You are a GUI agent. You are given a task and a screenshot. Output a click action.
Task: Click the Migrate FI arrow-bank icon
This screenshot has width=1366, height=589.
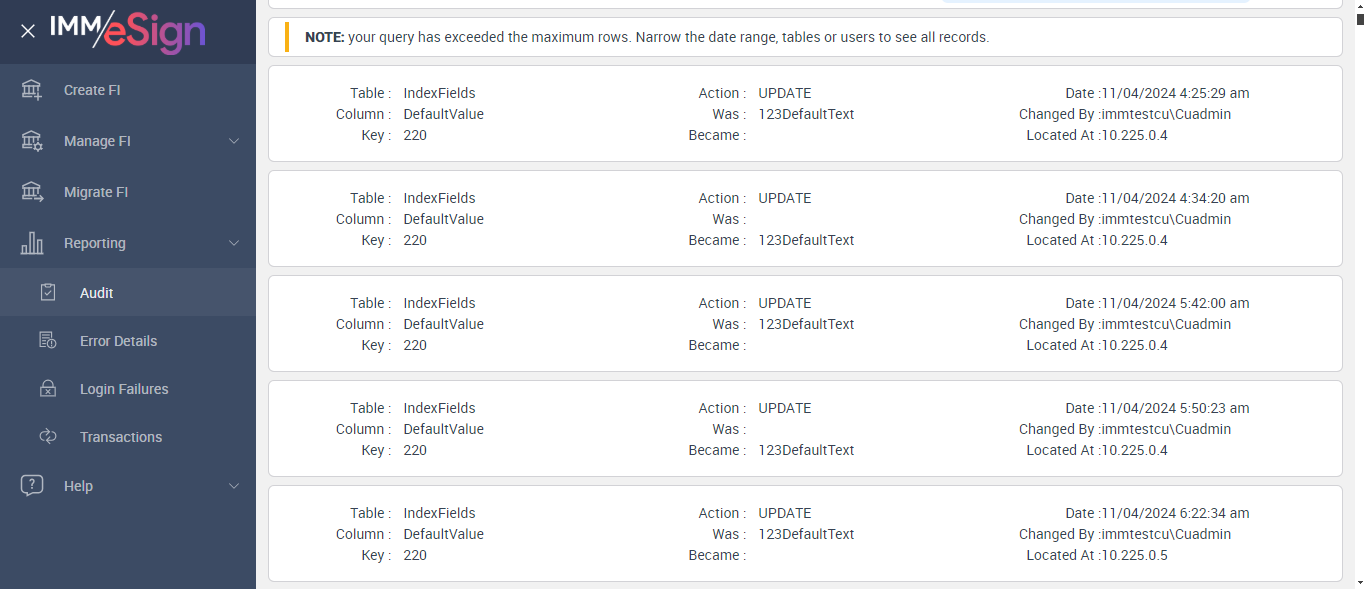pyautogui.click(x=32, y=192)
